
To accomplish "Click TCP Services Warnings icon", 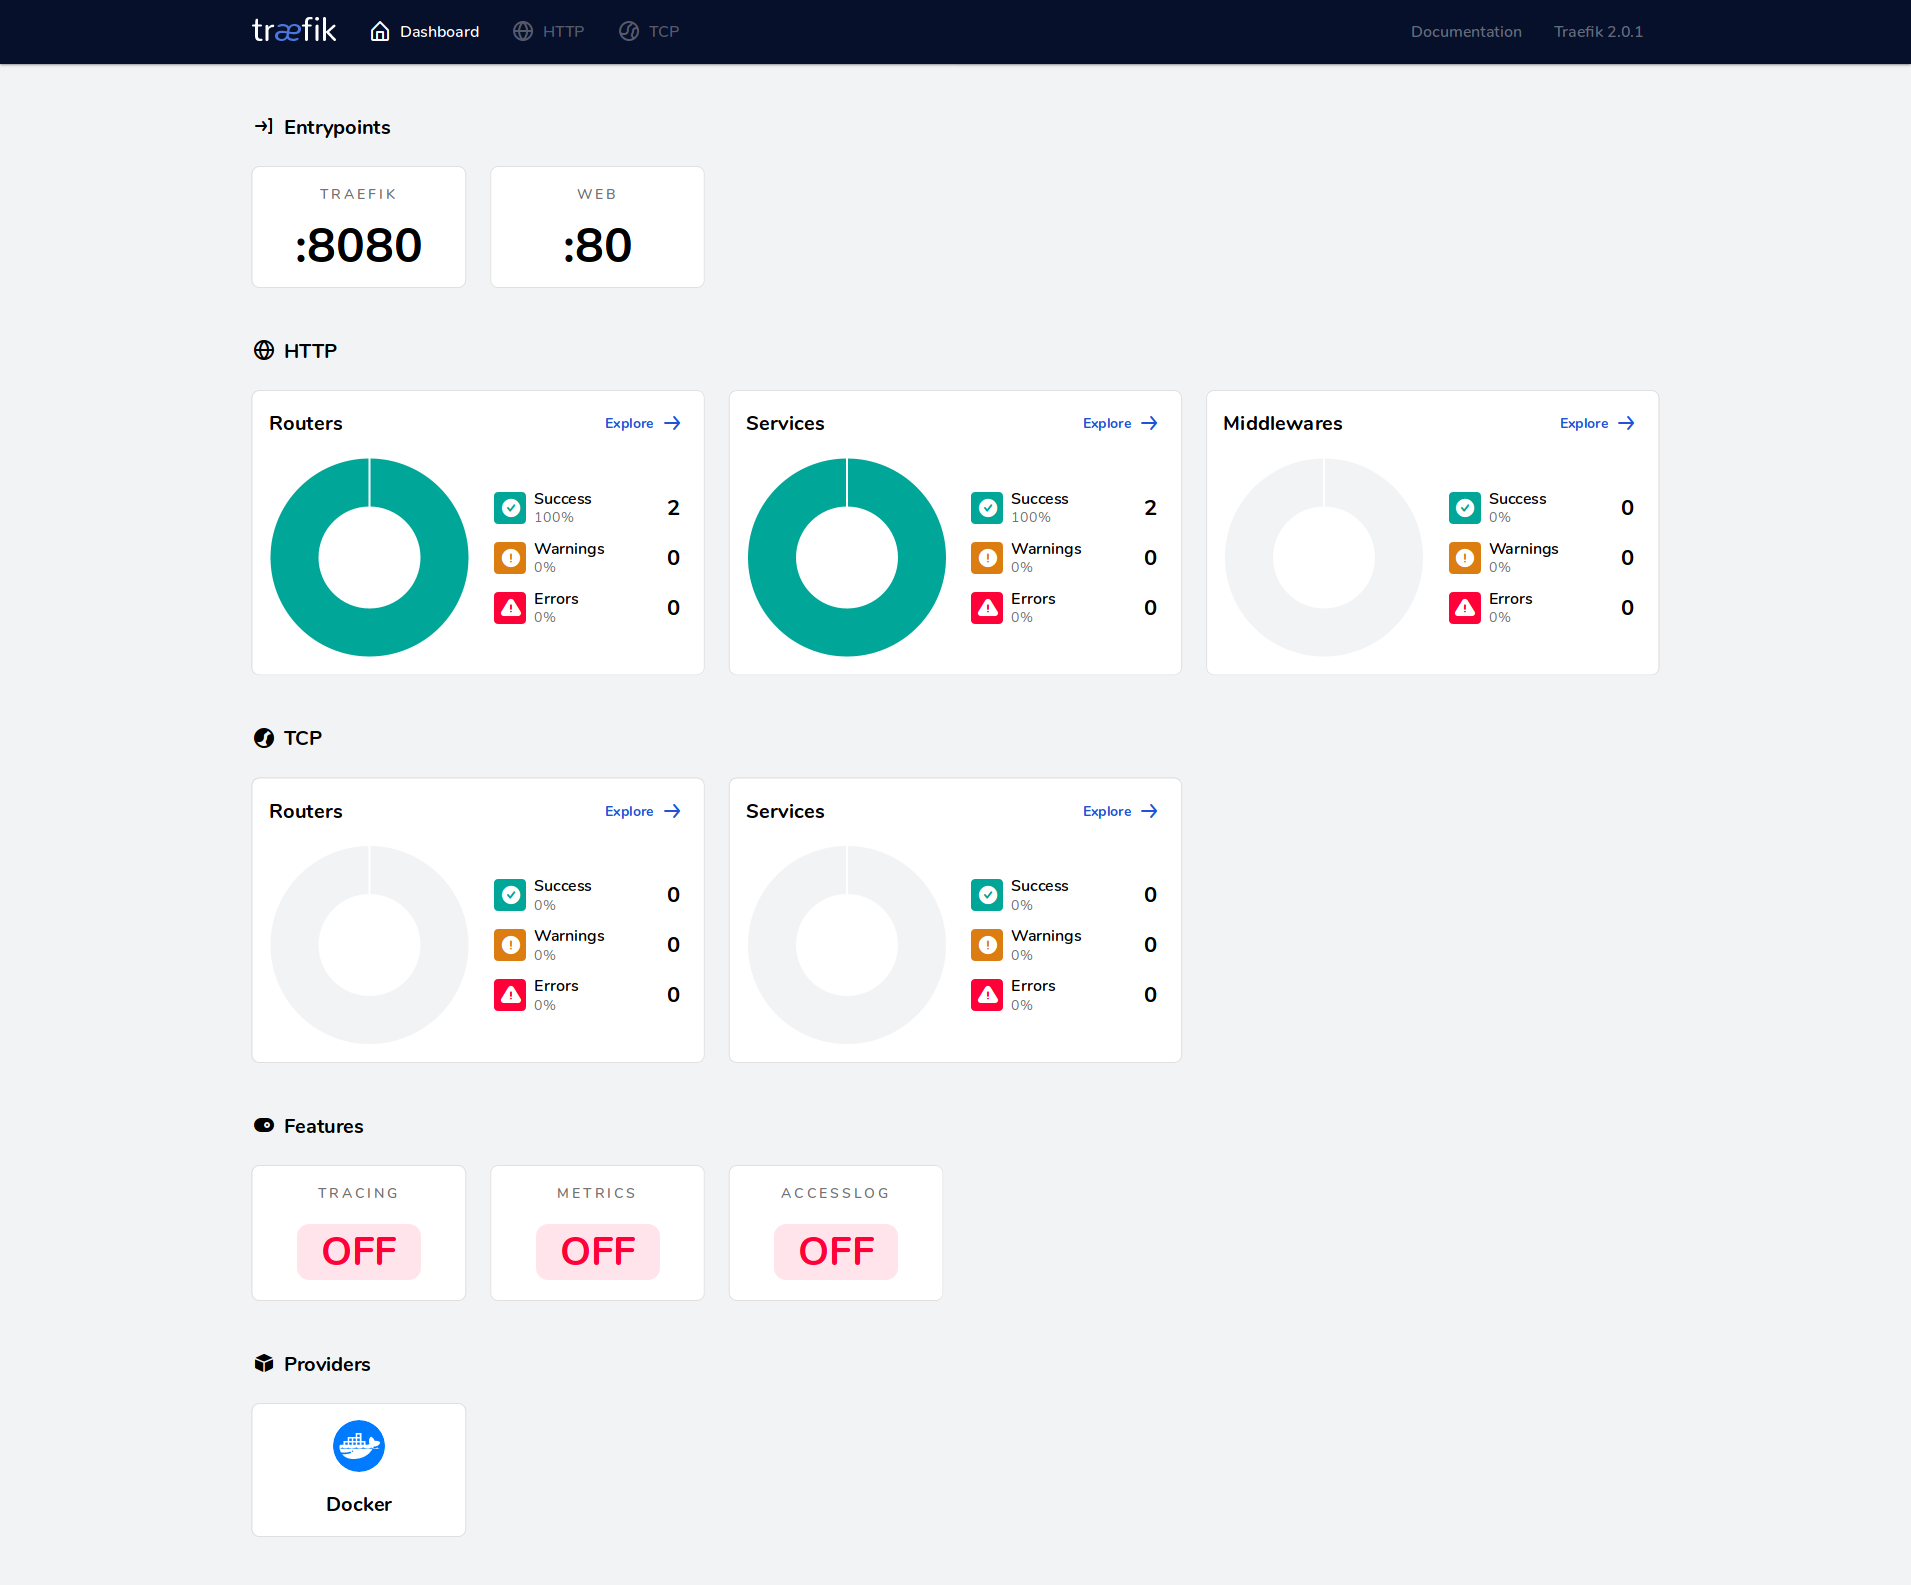I will tap(987, 945).
